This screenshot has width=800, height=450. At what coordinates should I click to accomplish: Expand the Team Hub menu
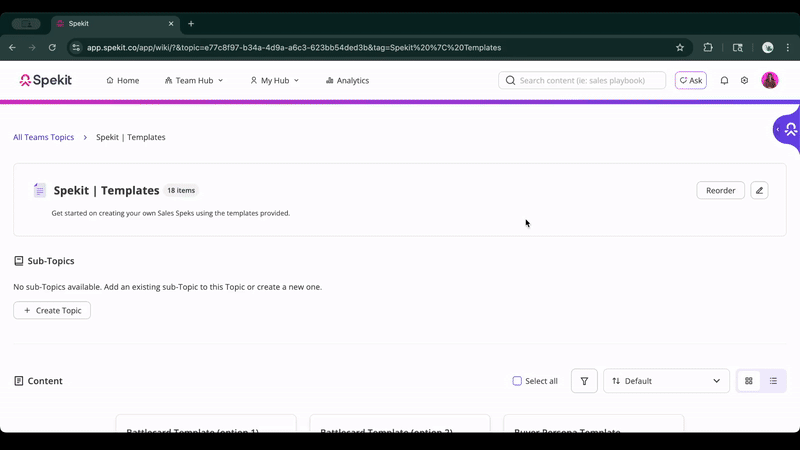point(194,81)
